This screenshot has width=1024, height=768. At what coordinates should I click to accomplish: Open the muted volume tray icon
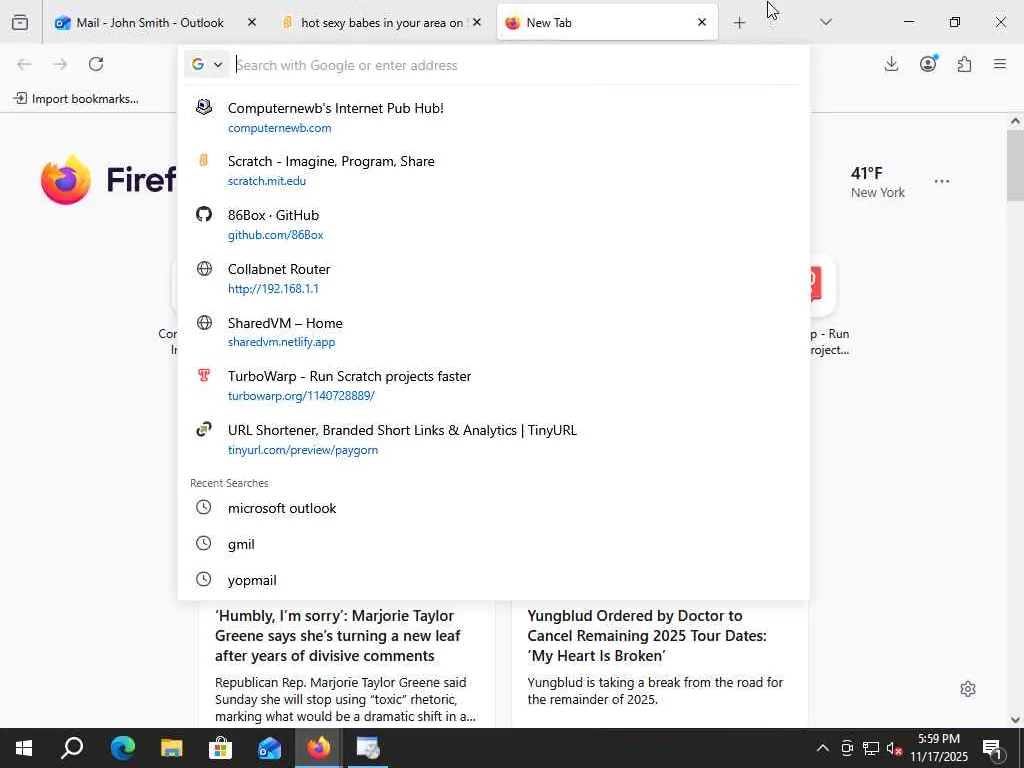tap(894, 748)
